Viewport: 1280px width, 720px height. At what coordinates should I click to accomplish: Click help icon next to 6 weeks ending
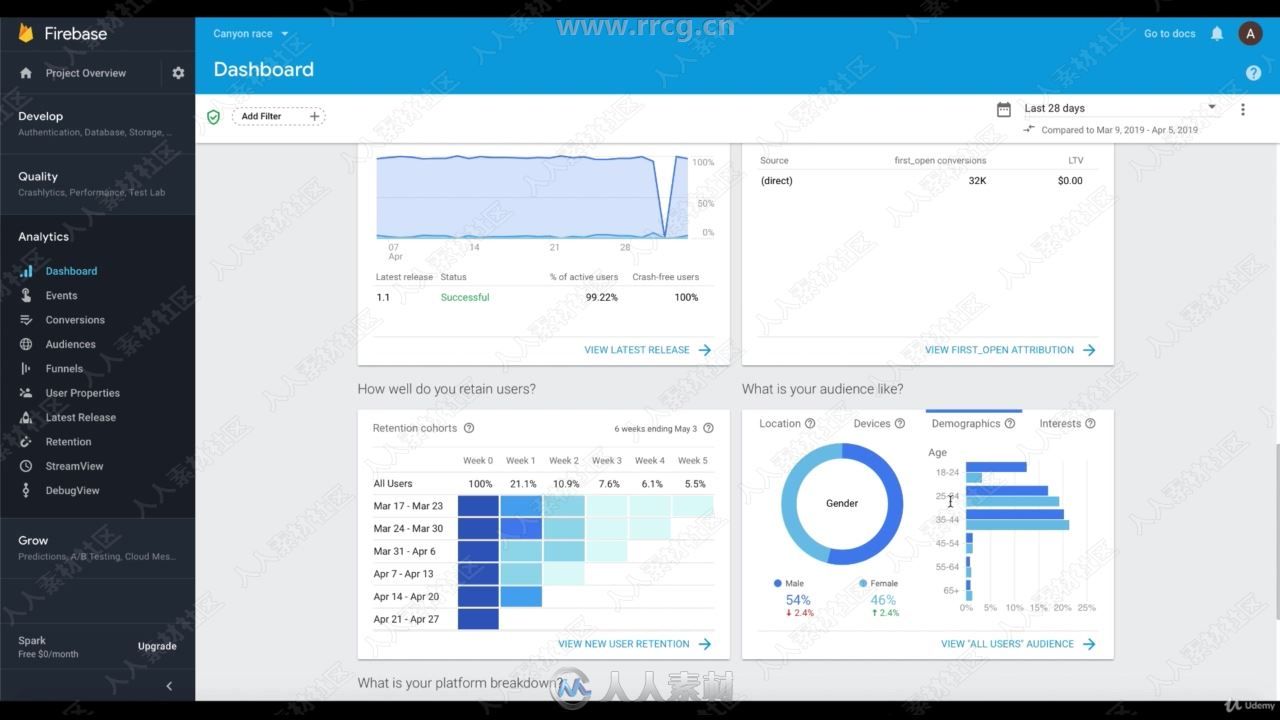[708, 428]
